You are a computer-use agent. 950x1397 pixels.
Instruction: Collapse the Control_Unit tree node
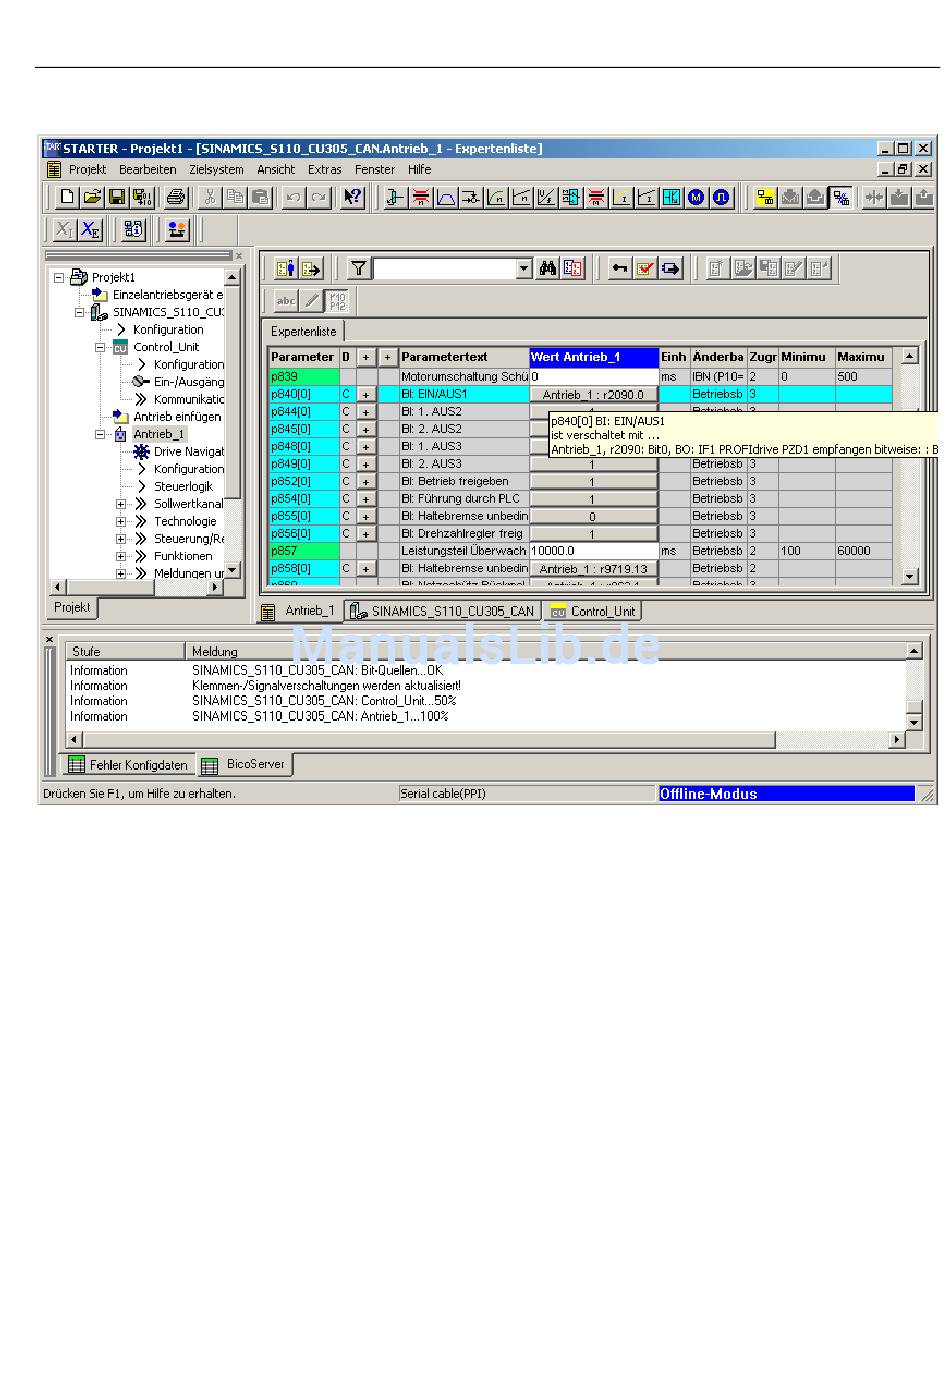click(x=100, y=347)
